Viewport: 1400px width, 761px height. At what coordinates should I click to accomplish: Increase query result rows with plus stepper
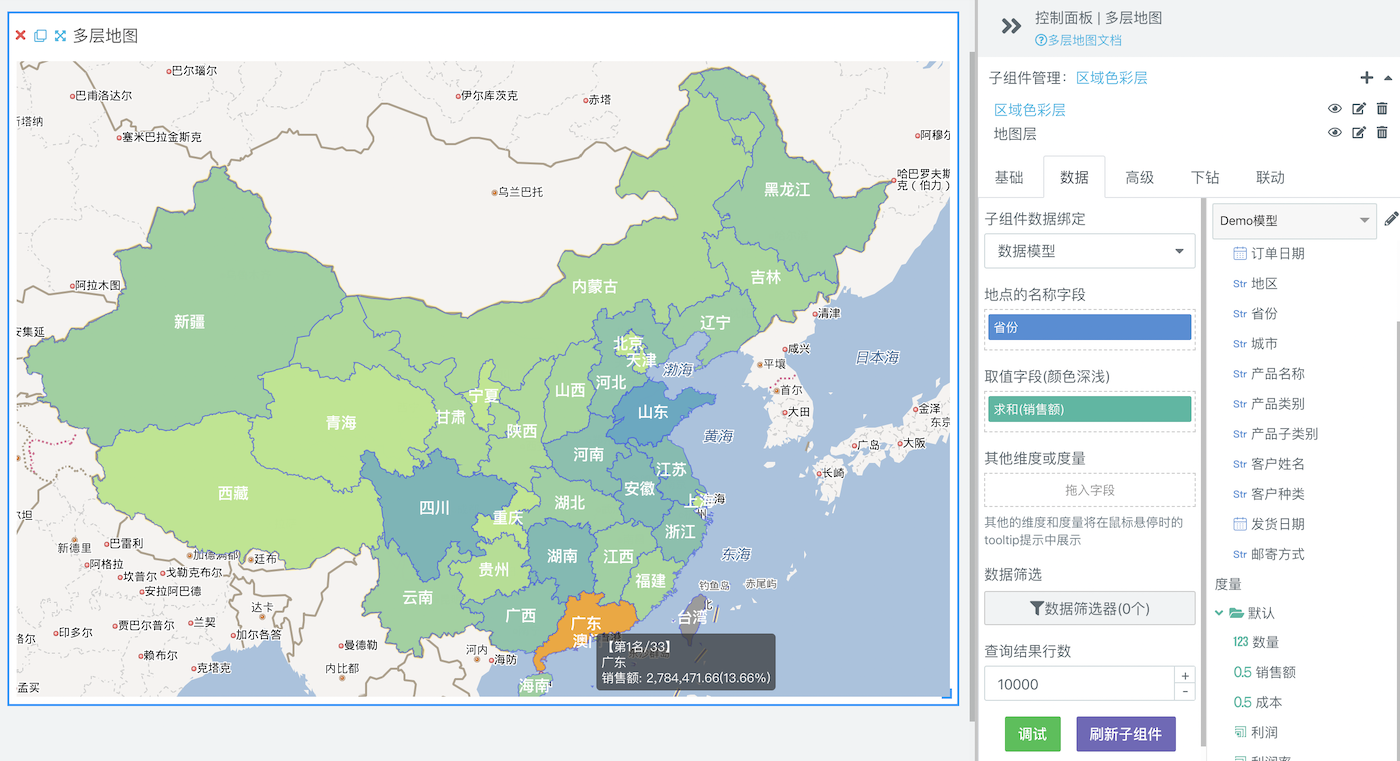1185,676
